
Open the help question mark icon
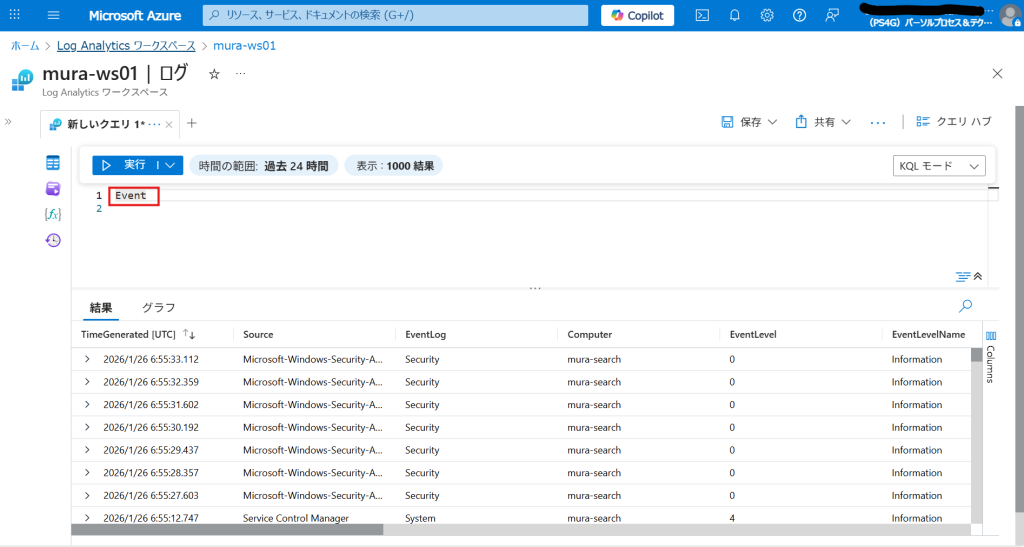click(799, 15)
